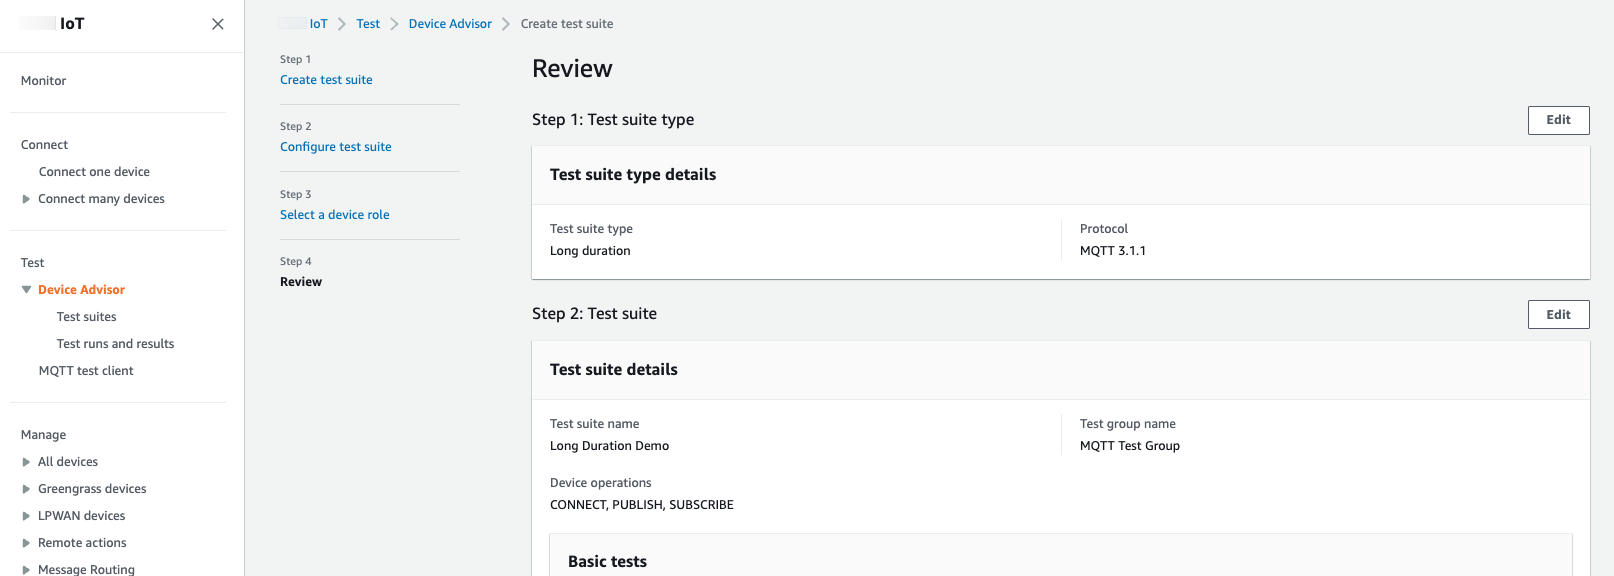Expand the Connect many devices section
The image size is (1614, 576).
pos(26,199)
